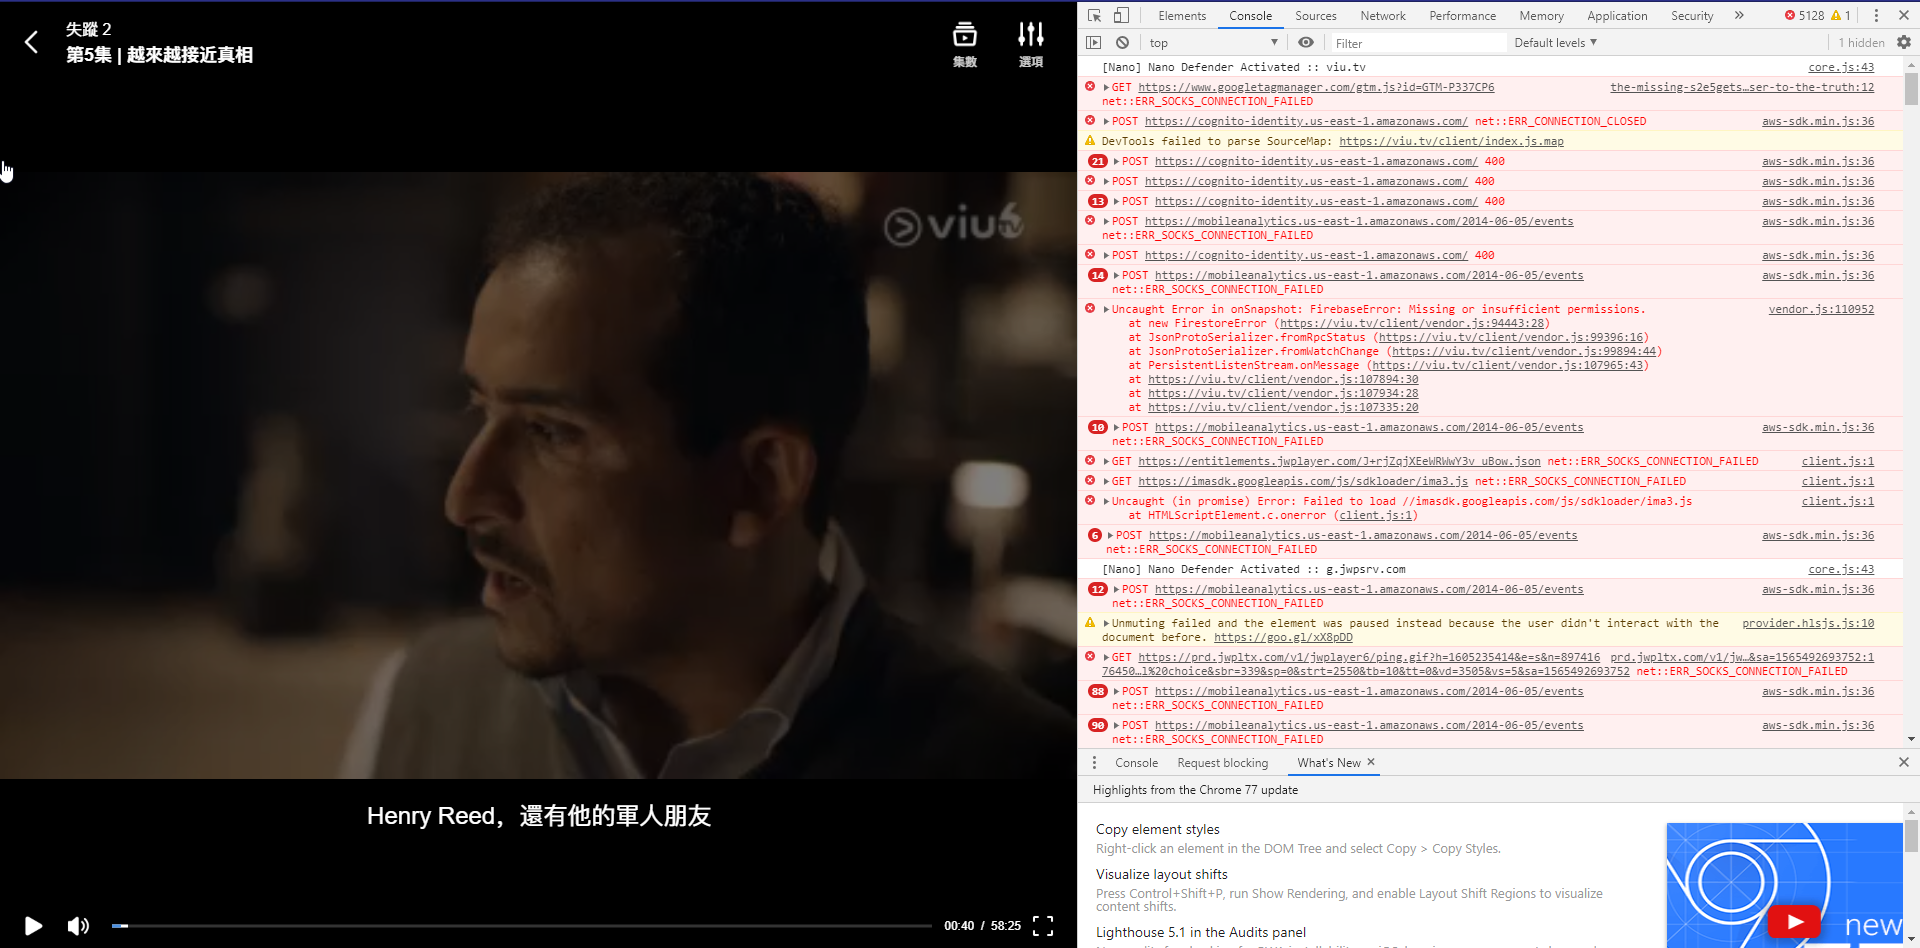Select the inspect element tool
Viewport: 1920px width, 948px height.
point(1095,15)
